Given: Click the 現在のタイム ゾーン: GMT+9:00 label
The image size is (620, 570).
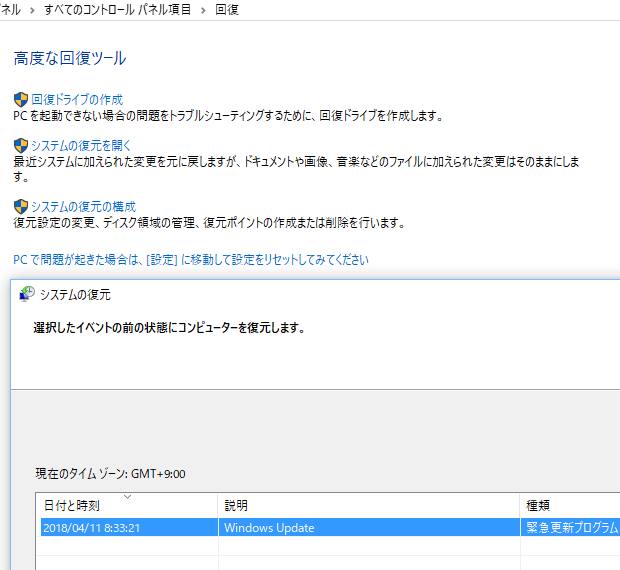Looking at the screenshot, I should click(x=110, y=474).
